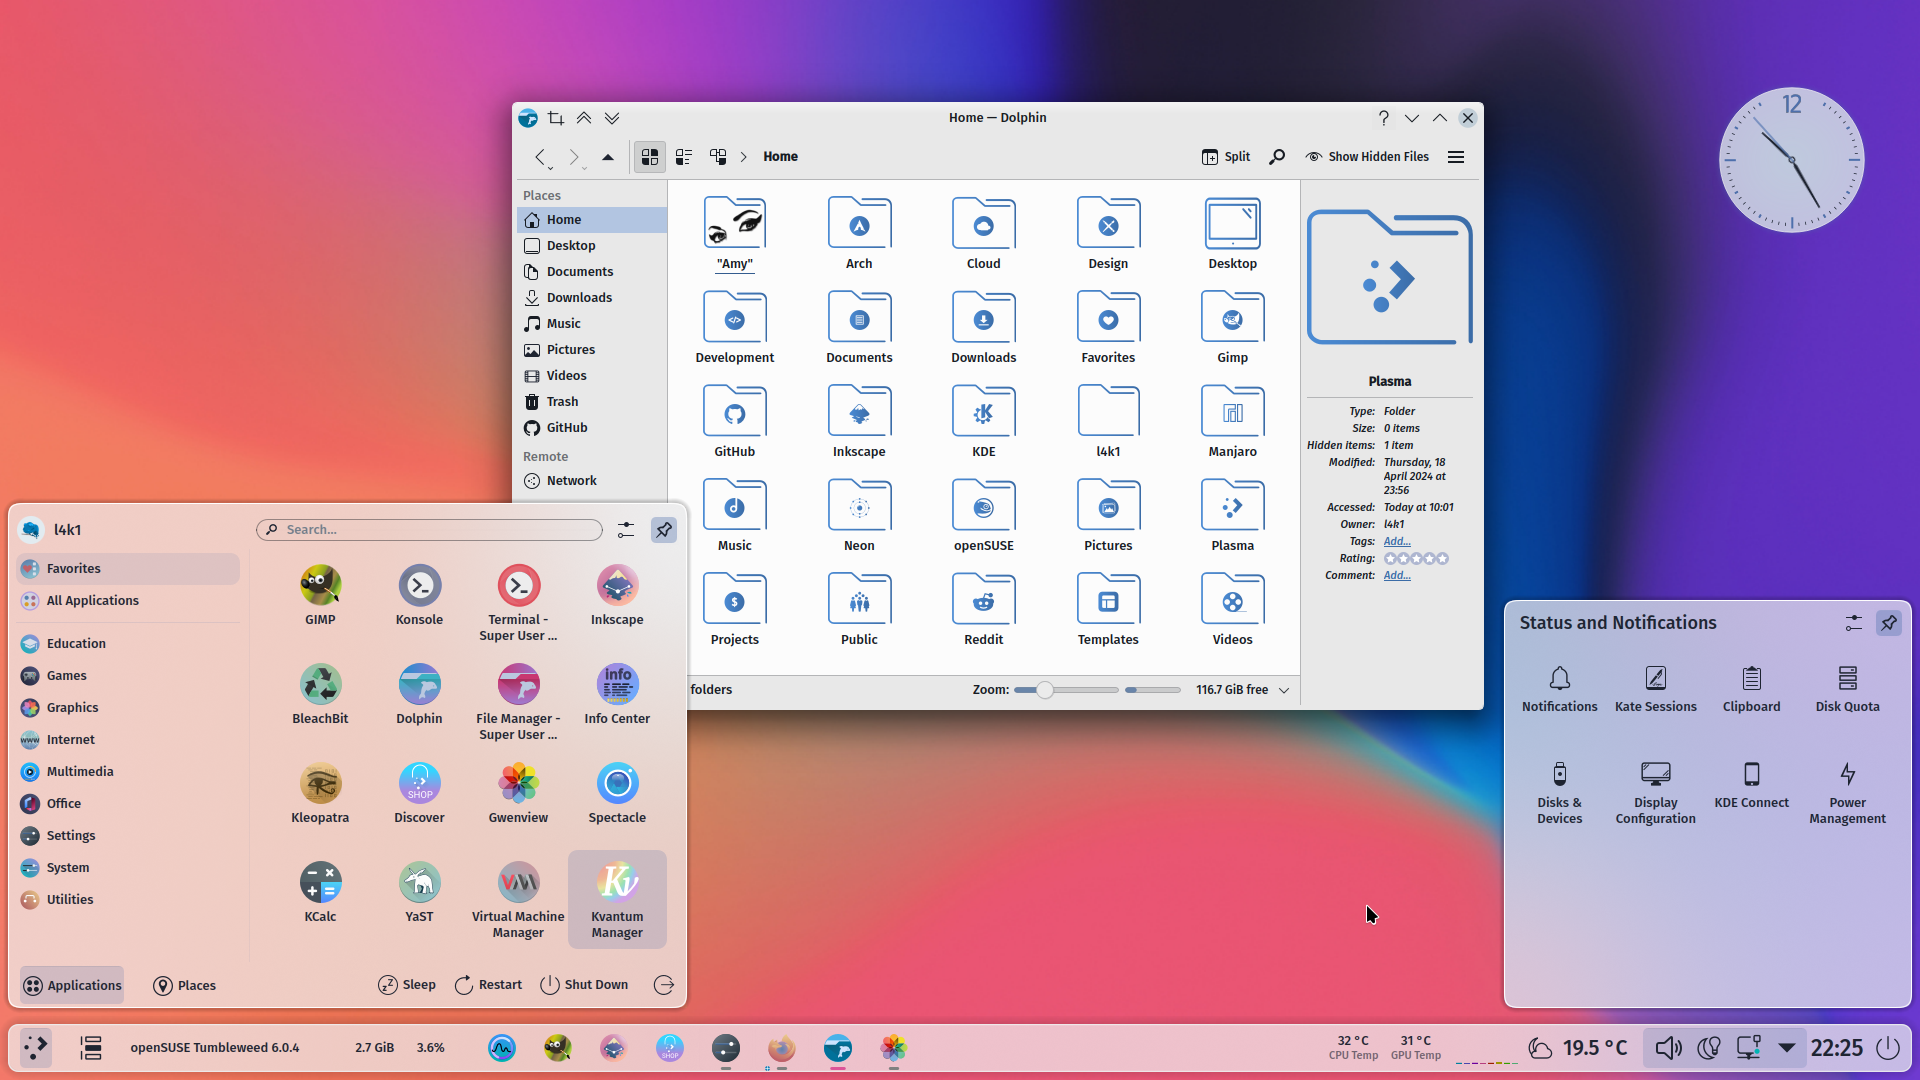This screenshot has width=1920, height=1080.
Task: Click Shut Down in the launcher
Action: tap(584, 986)
